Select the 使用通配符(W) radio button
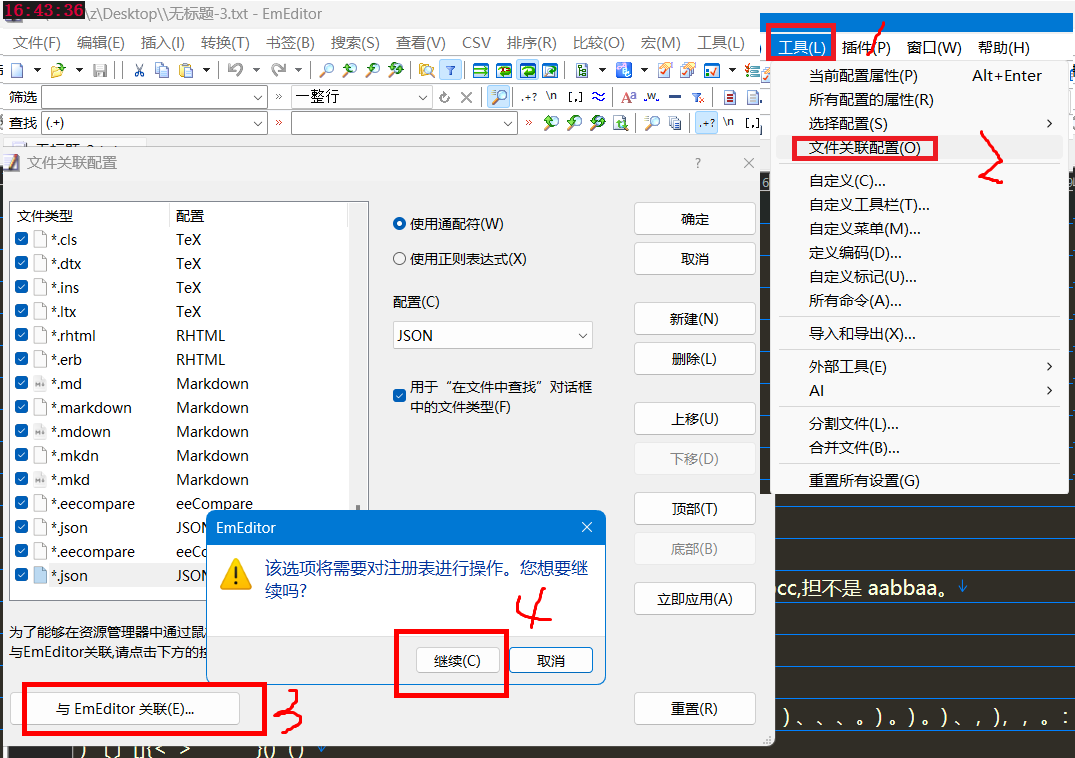Viewport: 1075px width, 758px height. pos(399,223)
